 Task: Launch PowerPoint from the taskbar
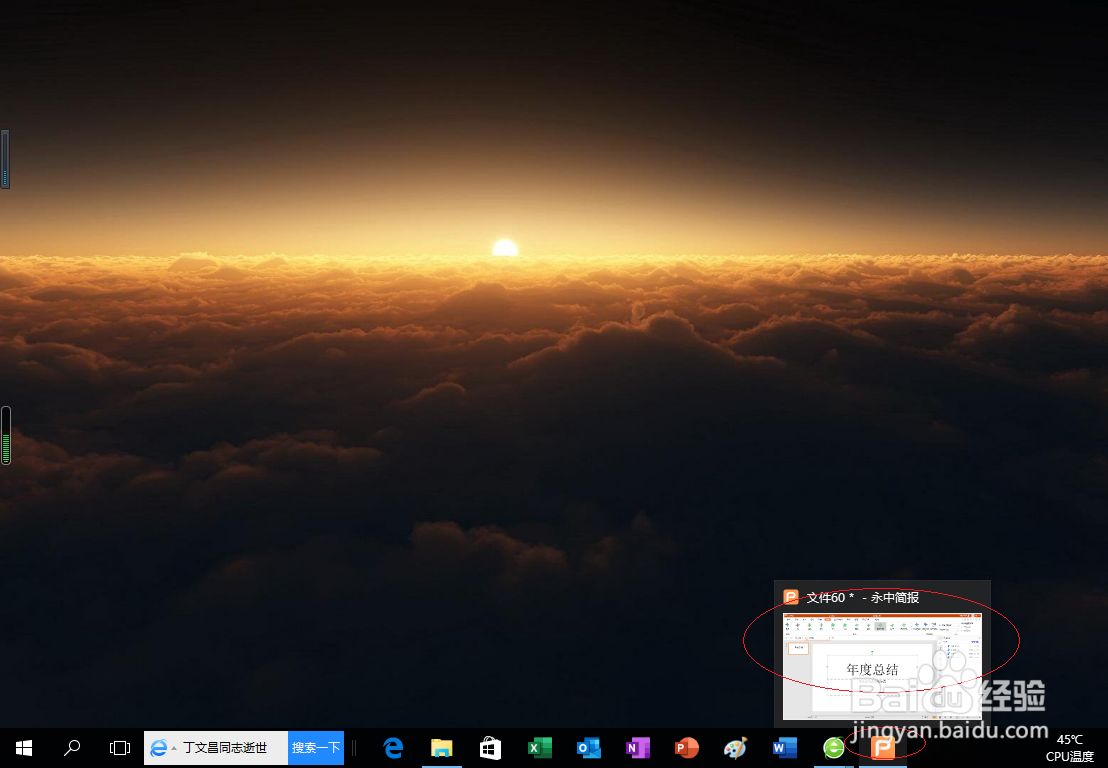(x=686, y=748)
